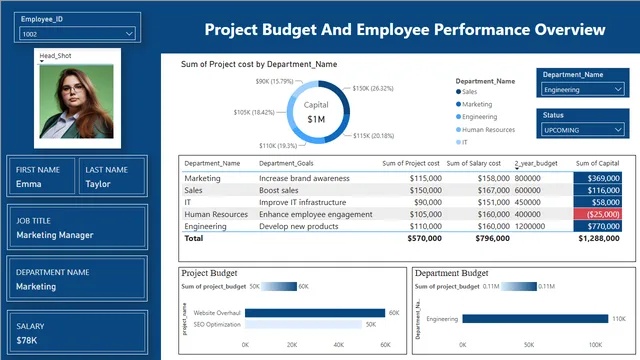
Task: Click the $796,000 total salary cost
Action: [492, 238]
